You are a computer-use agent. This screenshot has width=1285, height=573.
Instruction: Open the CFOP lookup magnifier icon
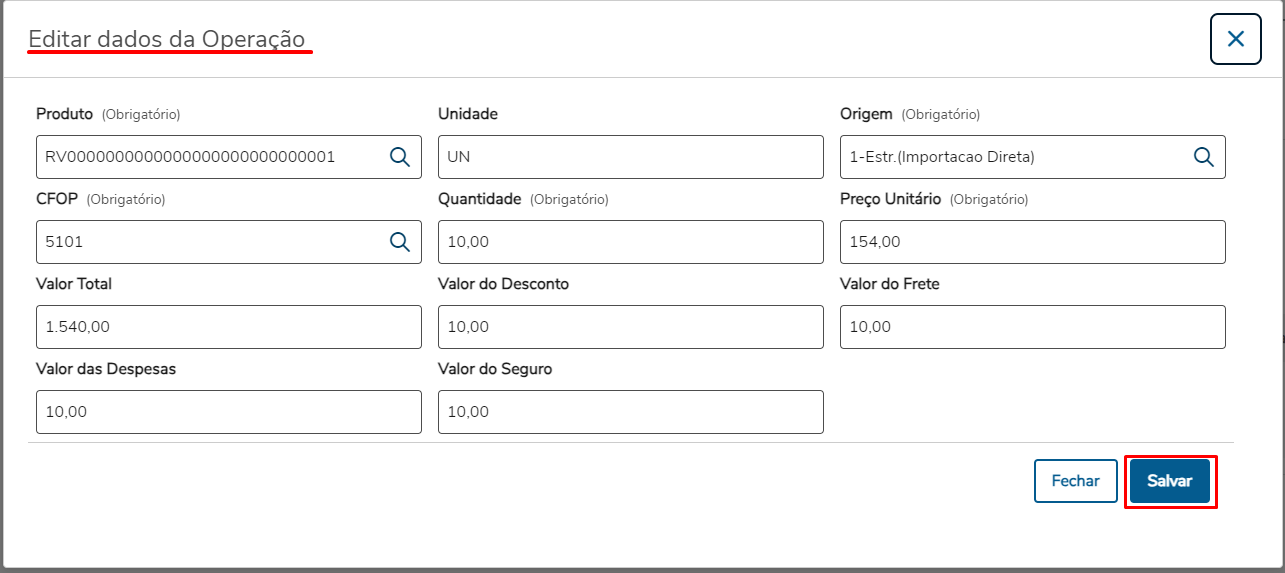pyautogui.click(x=399, y=242)
